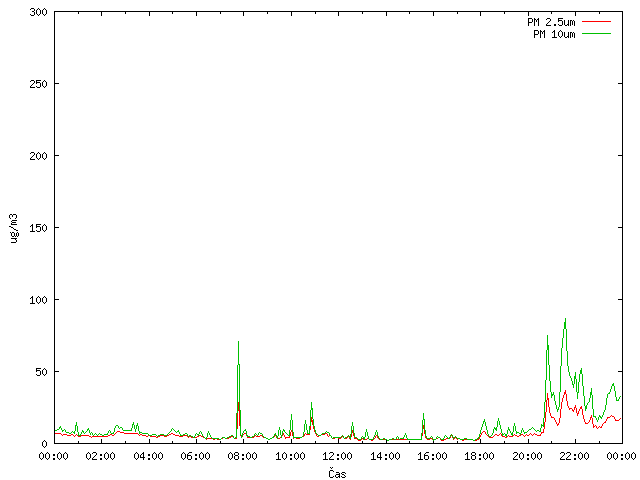Click the 50 y-axis label
Image resolution: width=640 pixels, height=480 pixels.
pyautogui.click(x=41, y=372)
